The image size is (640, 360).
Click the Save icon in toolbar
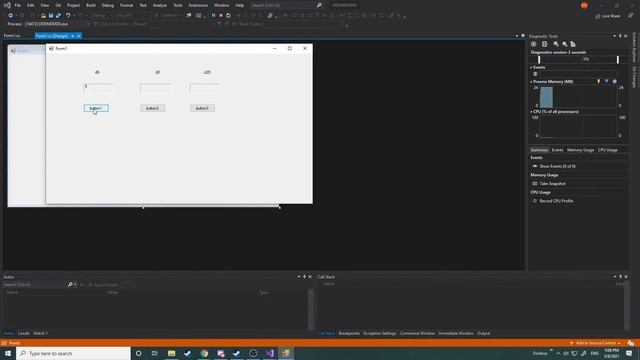point(51,16)
